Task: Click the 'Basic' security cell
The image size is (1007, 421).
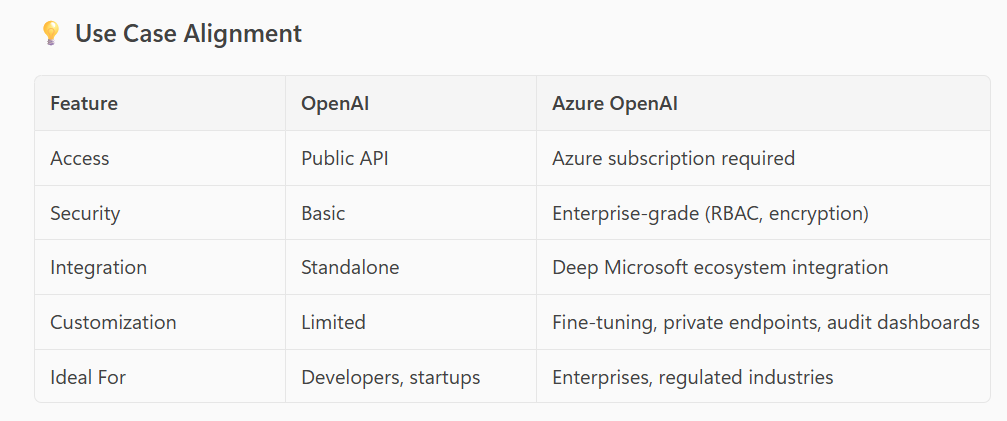Action: (323, 213)
